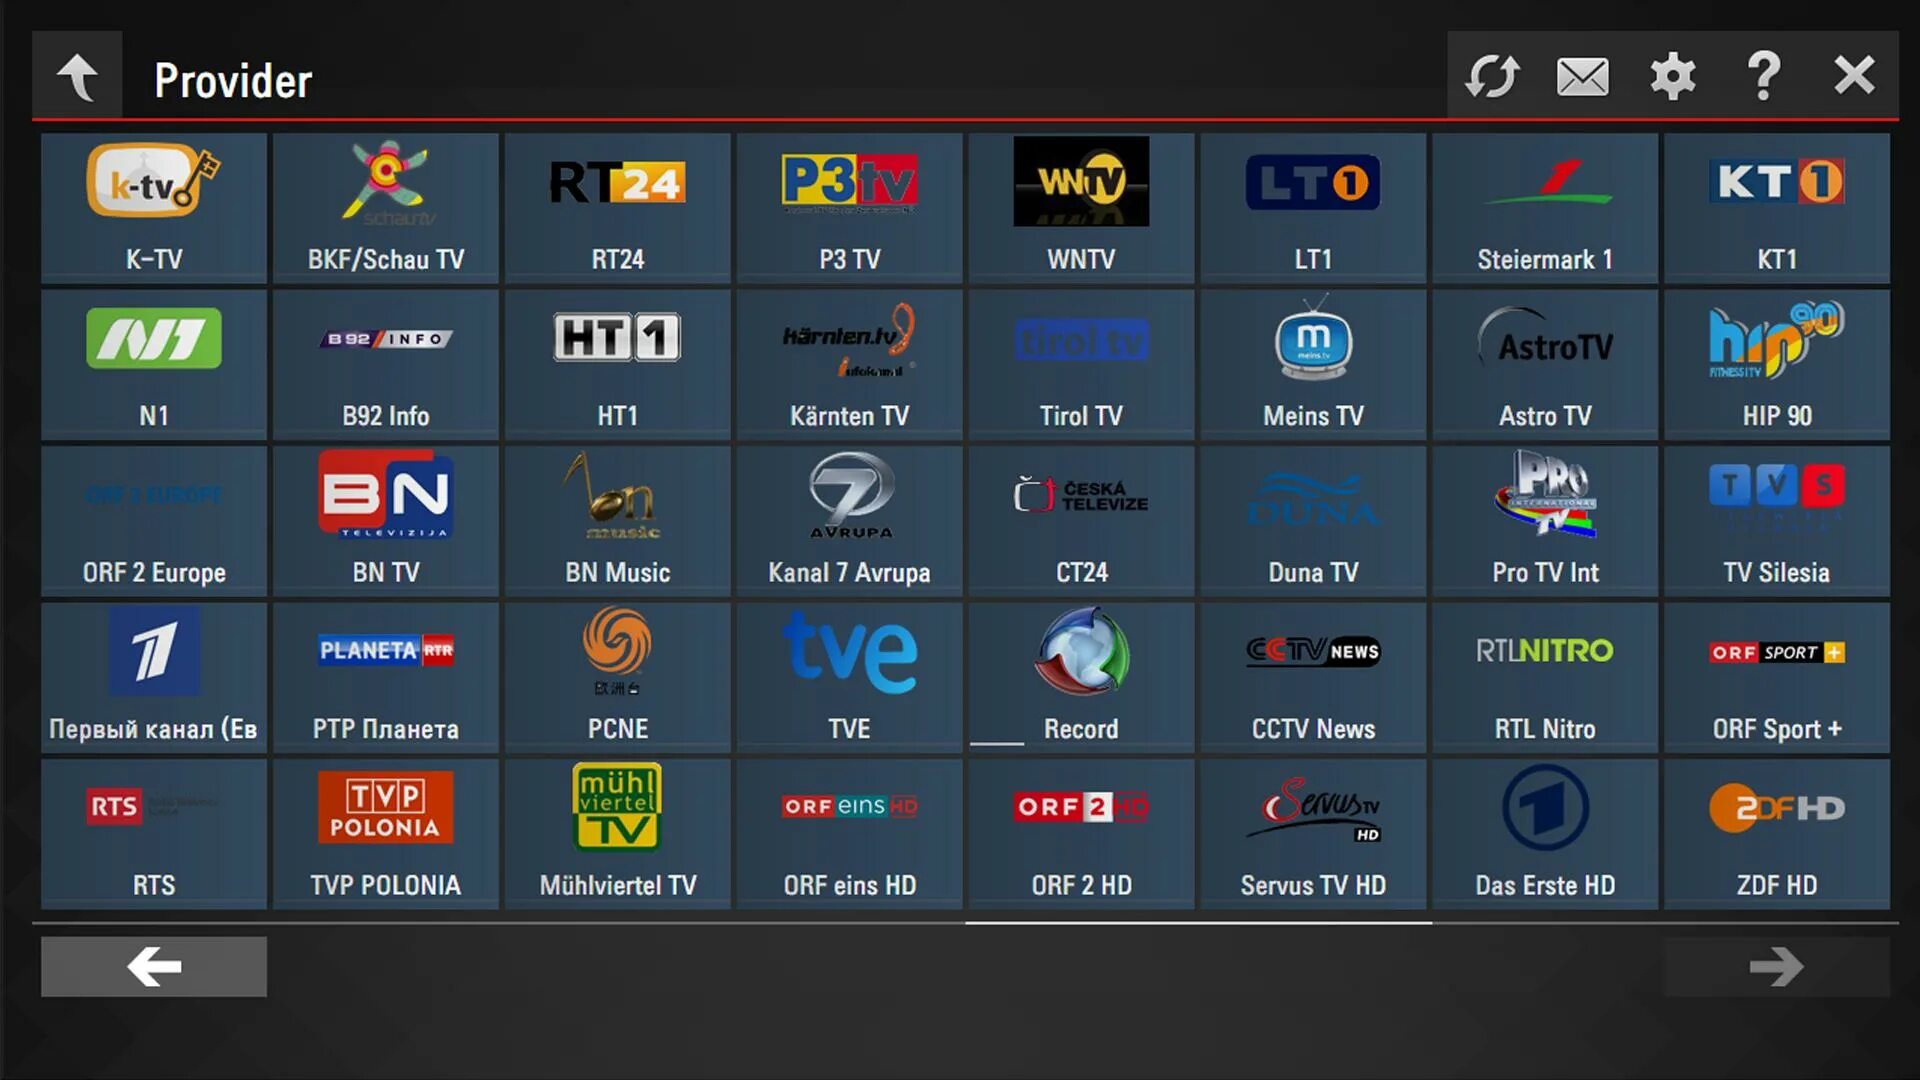Scroll provider grid horizontally right
Screen dimensions: 1920x1080
1779,965
